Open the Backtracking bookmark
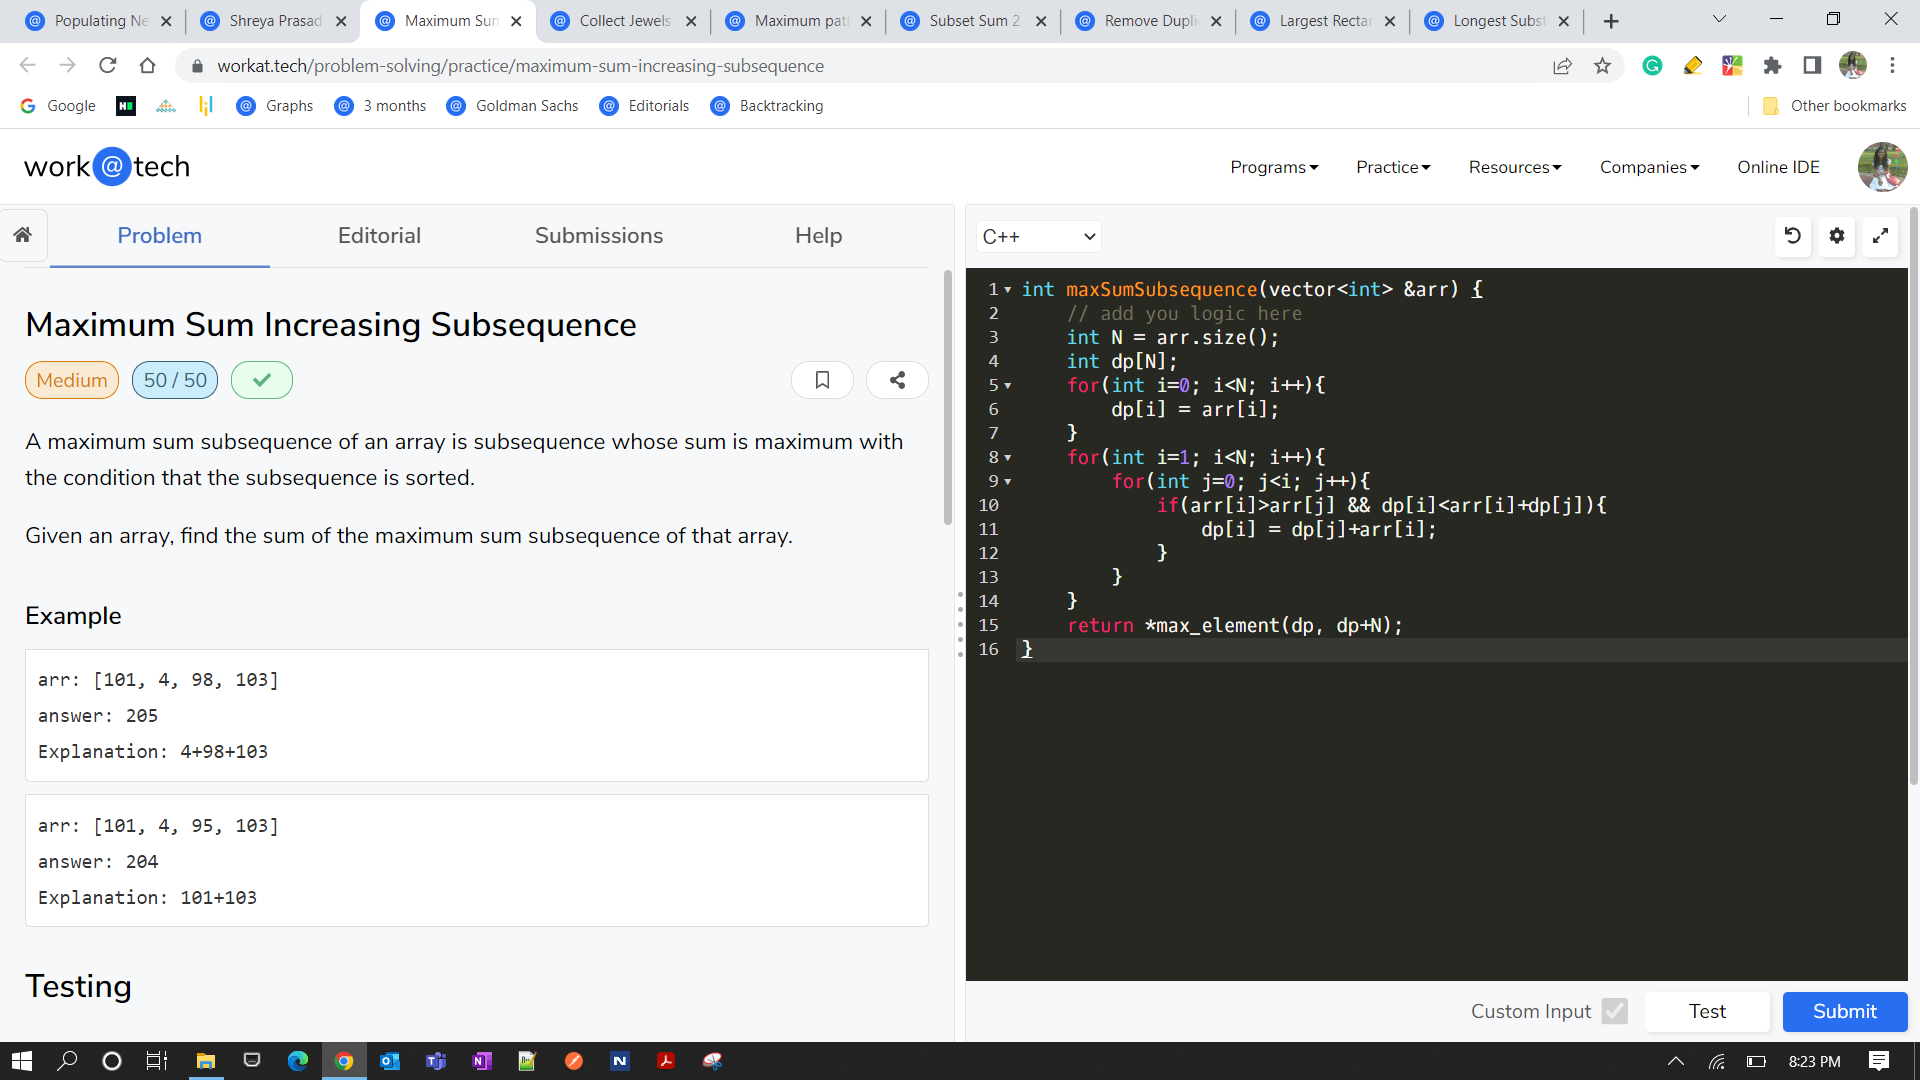The image size is (1920, 1080). tap(767, 106)
